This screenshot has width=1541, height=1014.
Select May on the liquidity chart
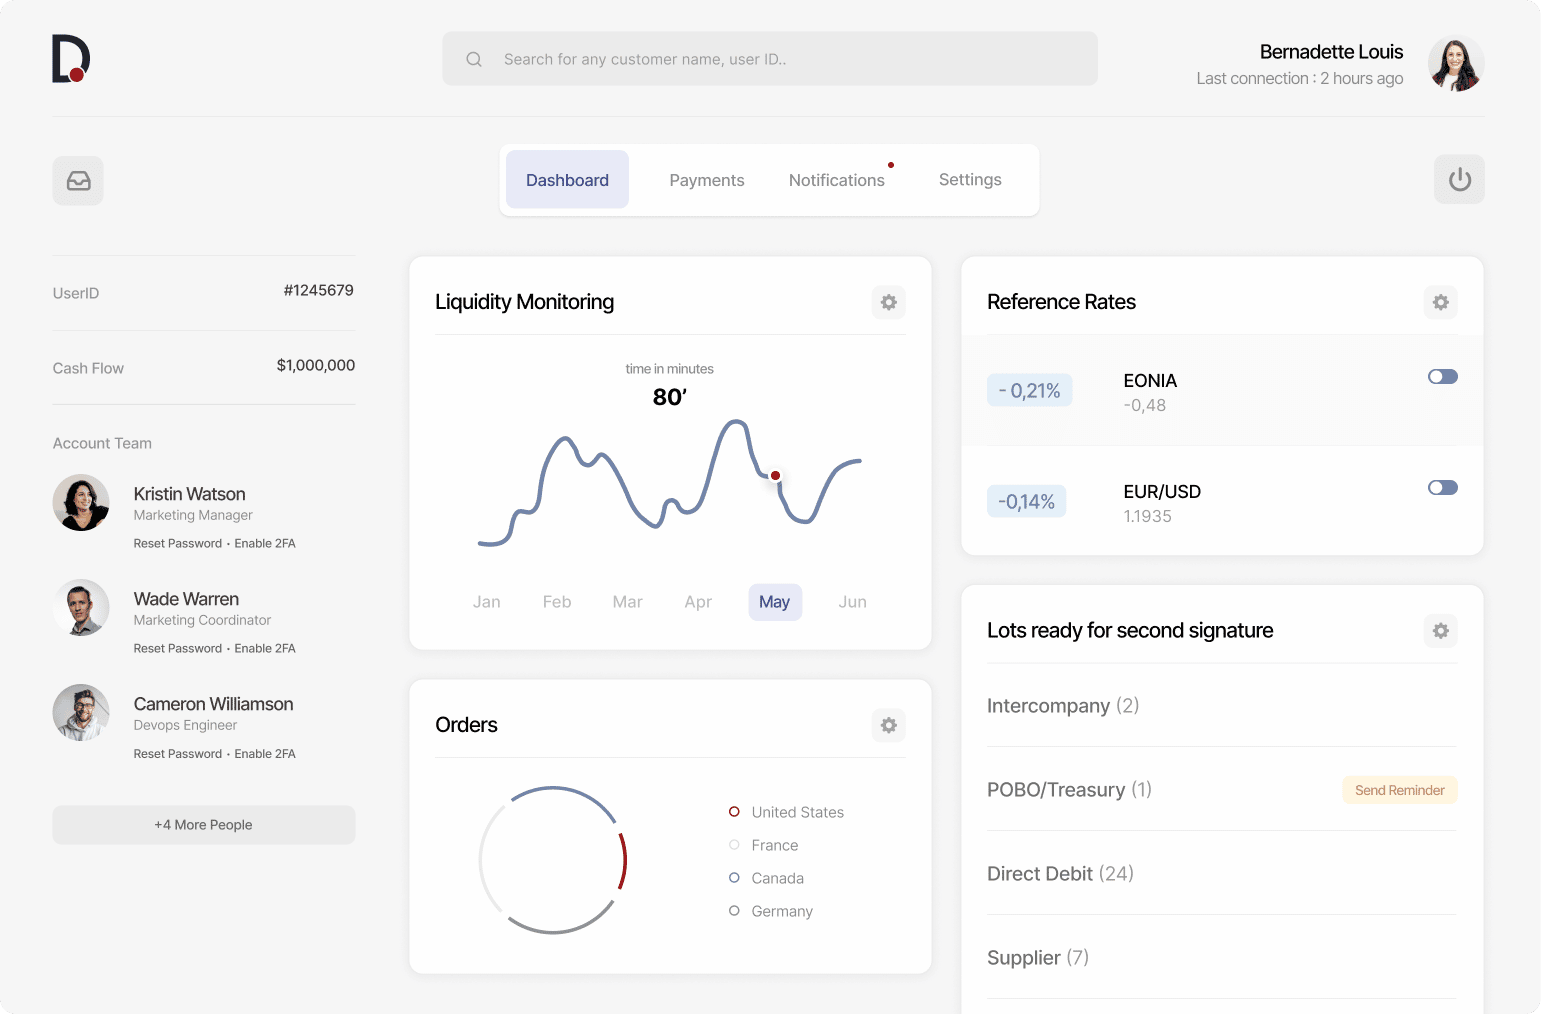tap(775, 602)
